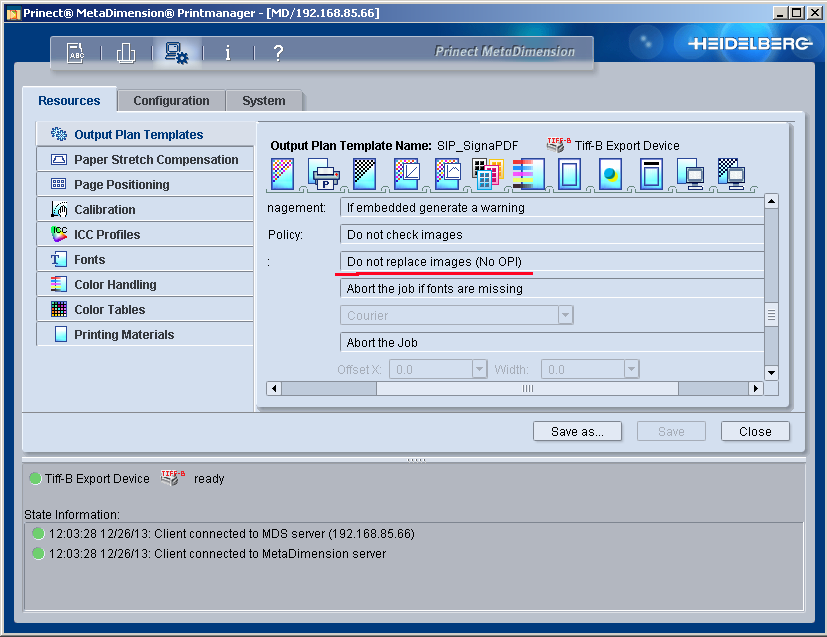827x637 pixels.
Task: Click the Save button
Action: click(671, 431)
